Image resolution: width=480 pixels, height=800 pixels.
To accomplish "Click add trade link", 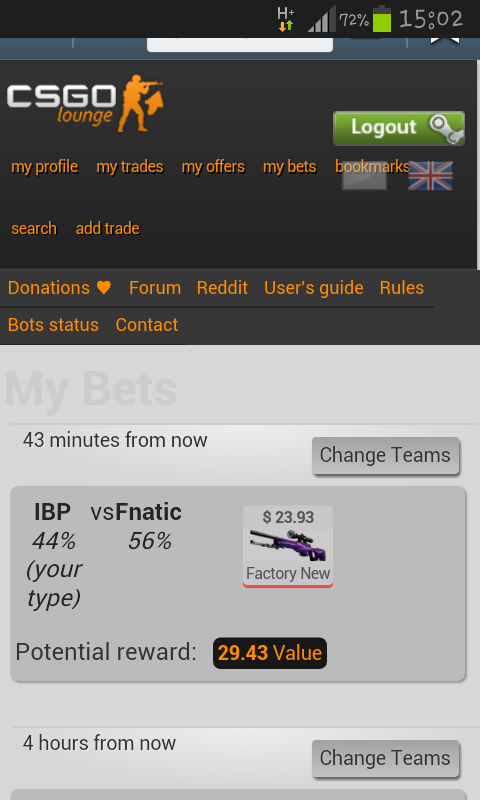I will [x=108, y=228].
